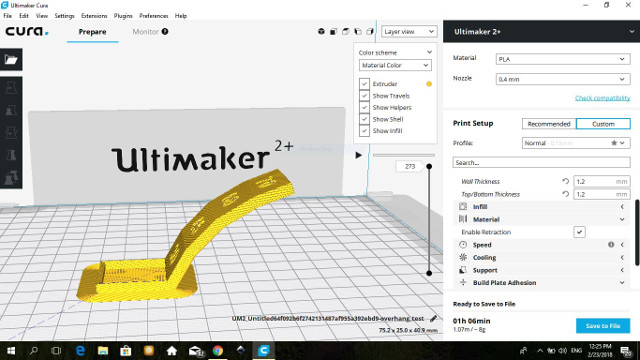This screenshot has width=640, height=360.
Task: Switch to front camera view icon
Action: (x=333, y=31)
